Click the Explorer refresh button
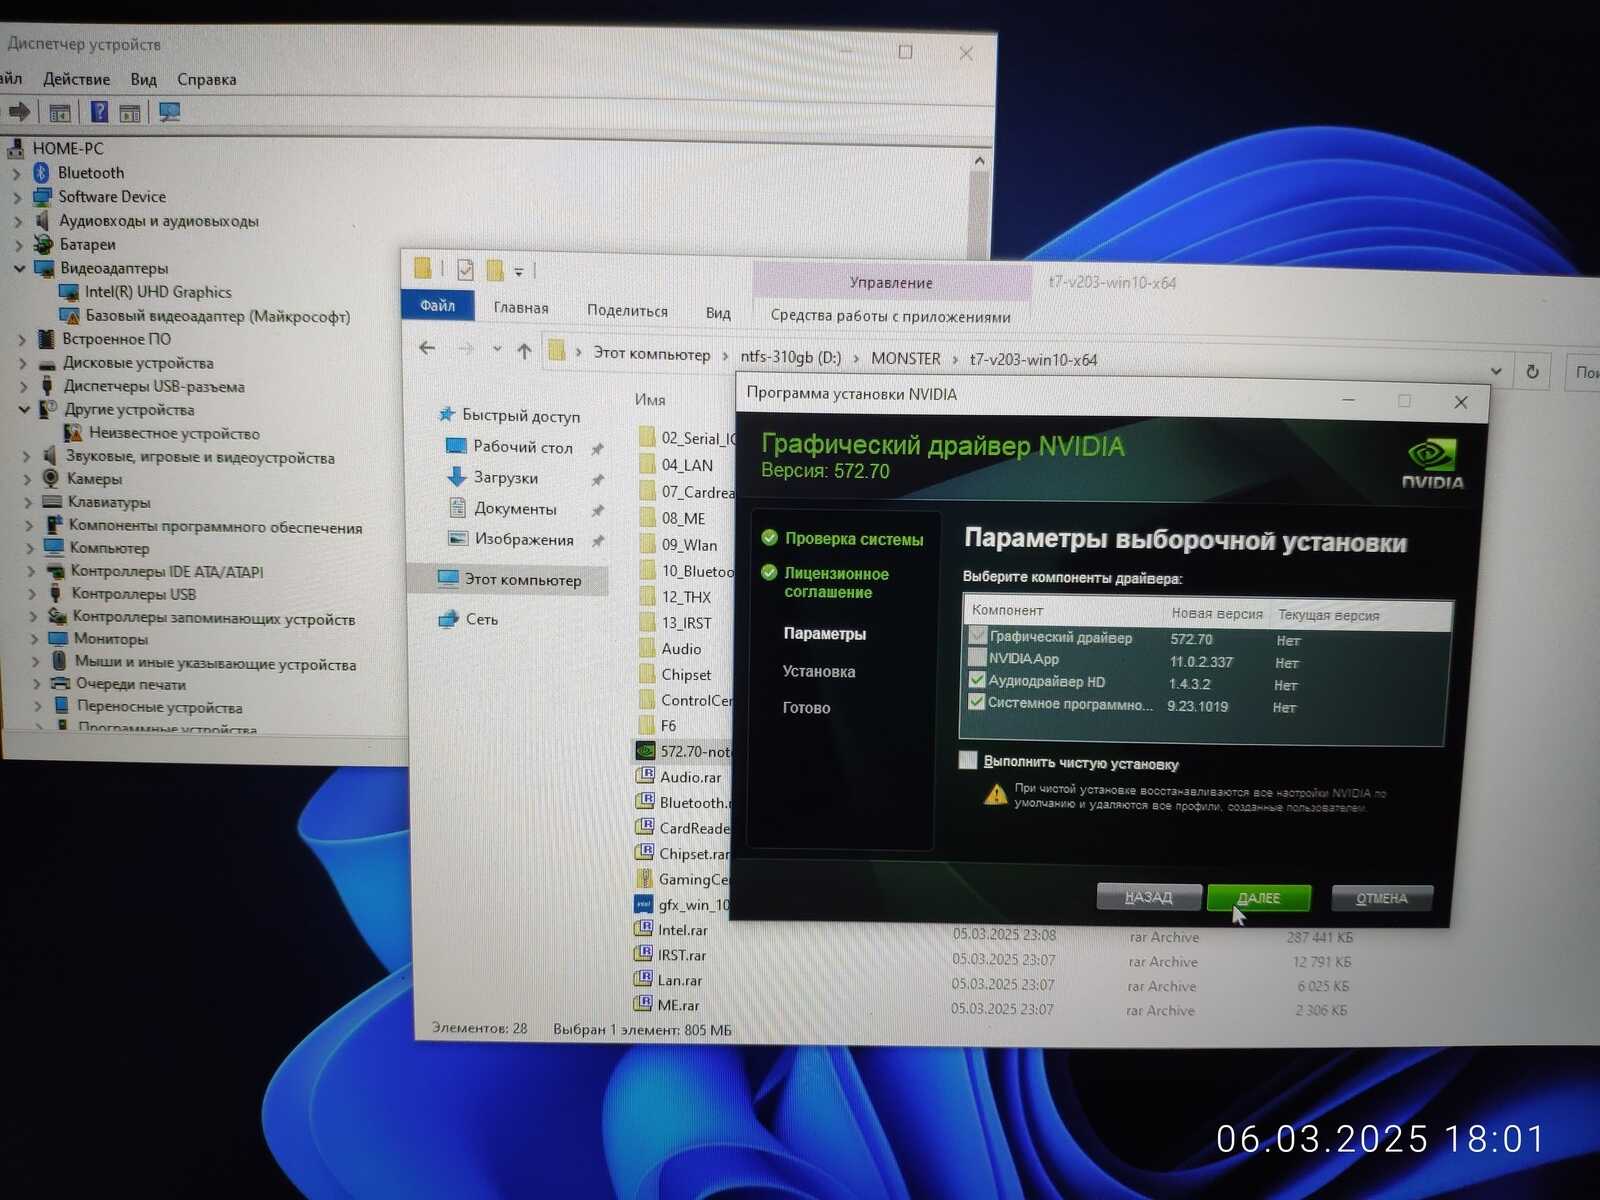 point(1532,372)
